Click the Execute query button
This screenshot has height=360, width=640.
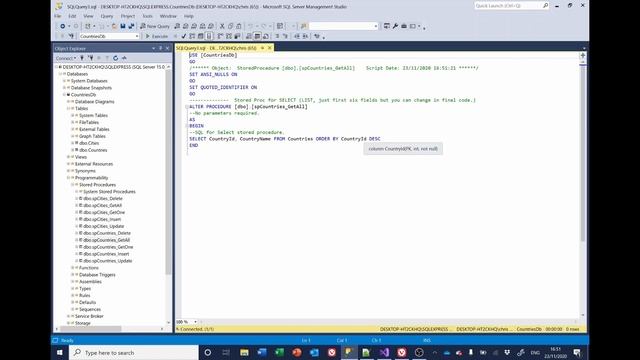point(157,36)
